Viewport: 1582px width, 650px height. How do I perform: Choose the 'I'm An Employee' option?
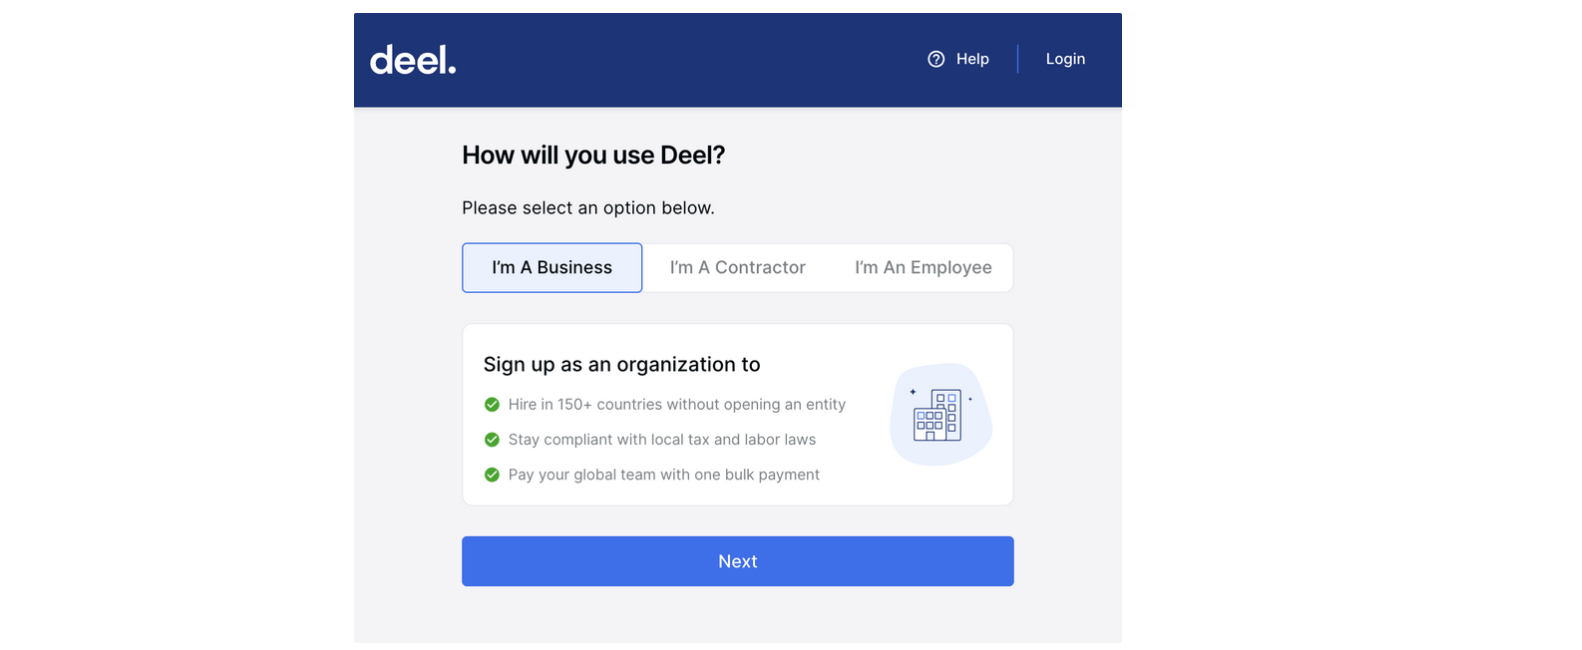tap(922, 267)
